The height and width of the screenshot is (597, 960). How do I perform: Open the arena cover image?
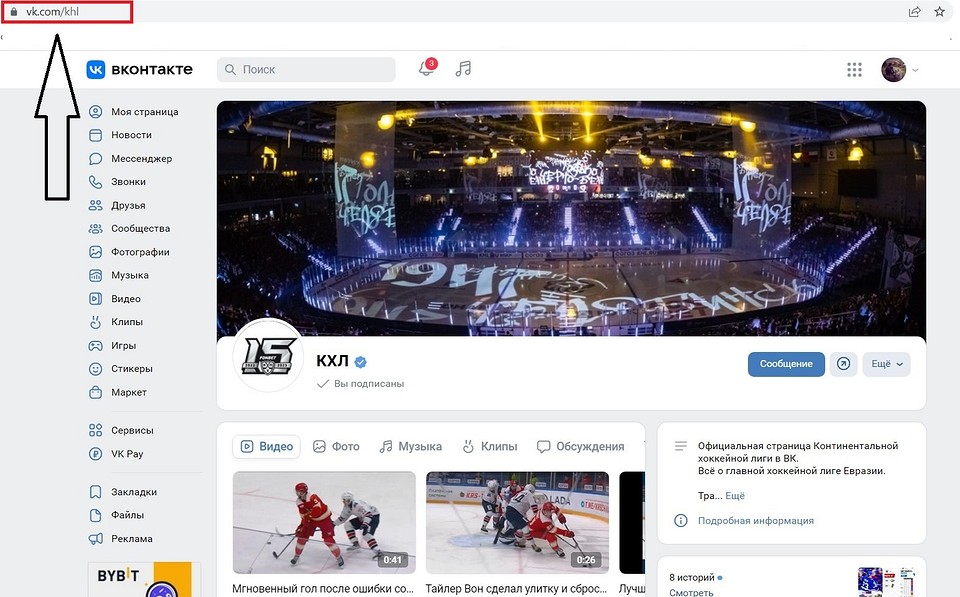click(571, 219)
